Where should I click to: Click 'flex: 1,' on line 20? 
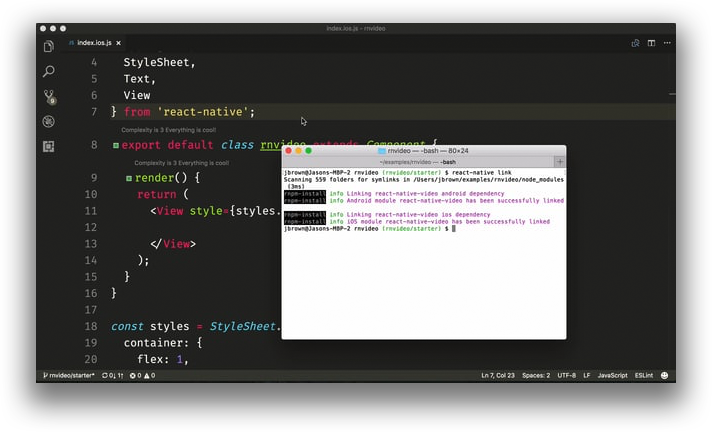(163, 359)
